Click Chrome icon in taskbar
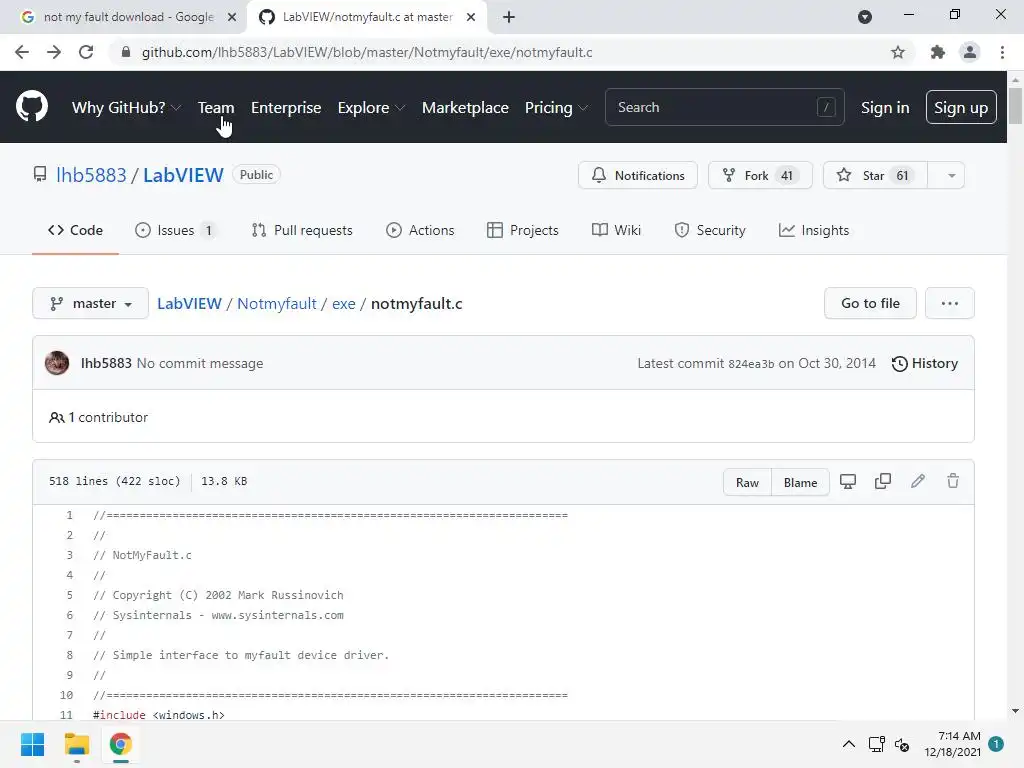Viewport: 1024px width, 768px height. tap(120, 744)
